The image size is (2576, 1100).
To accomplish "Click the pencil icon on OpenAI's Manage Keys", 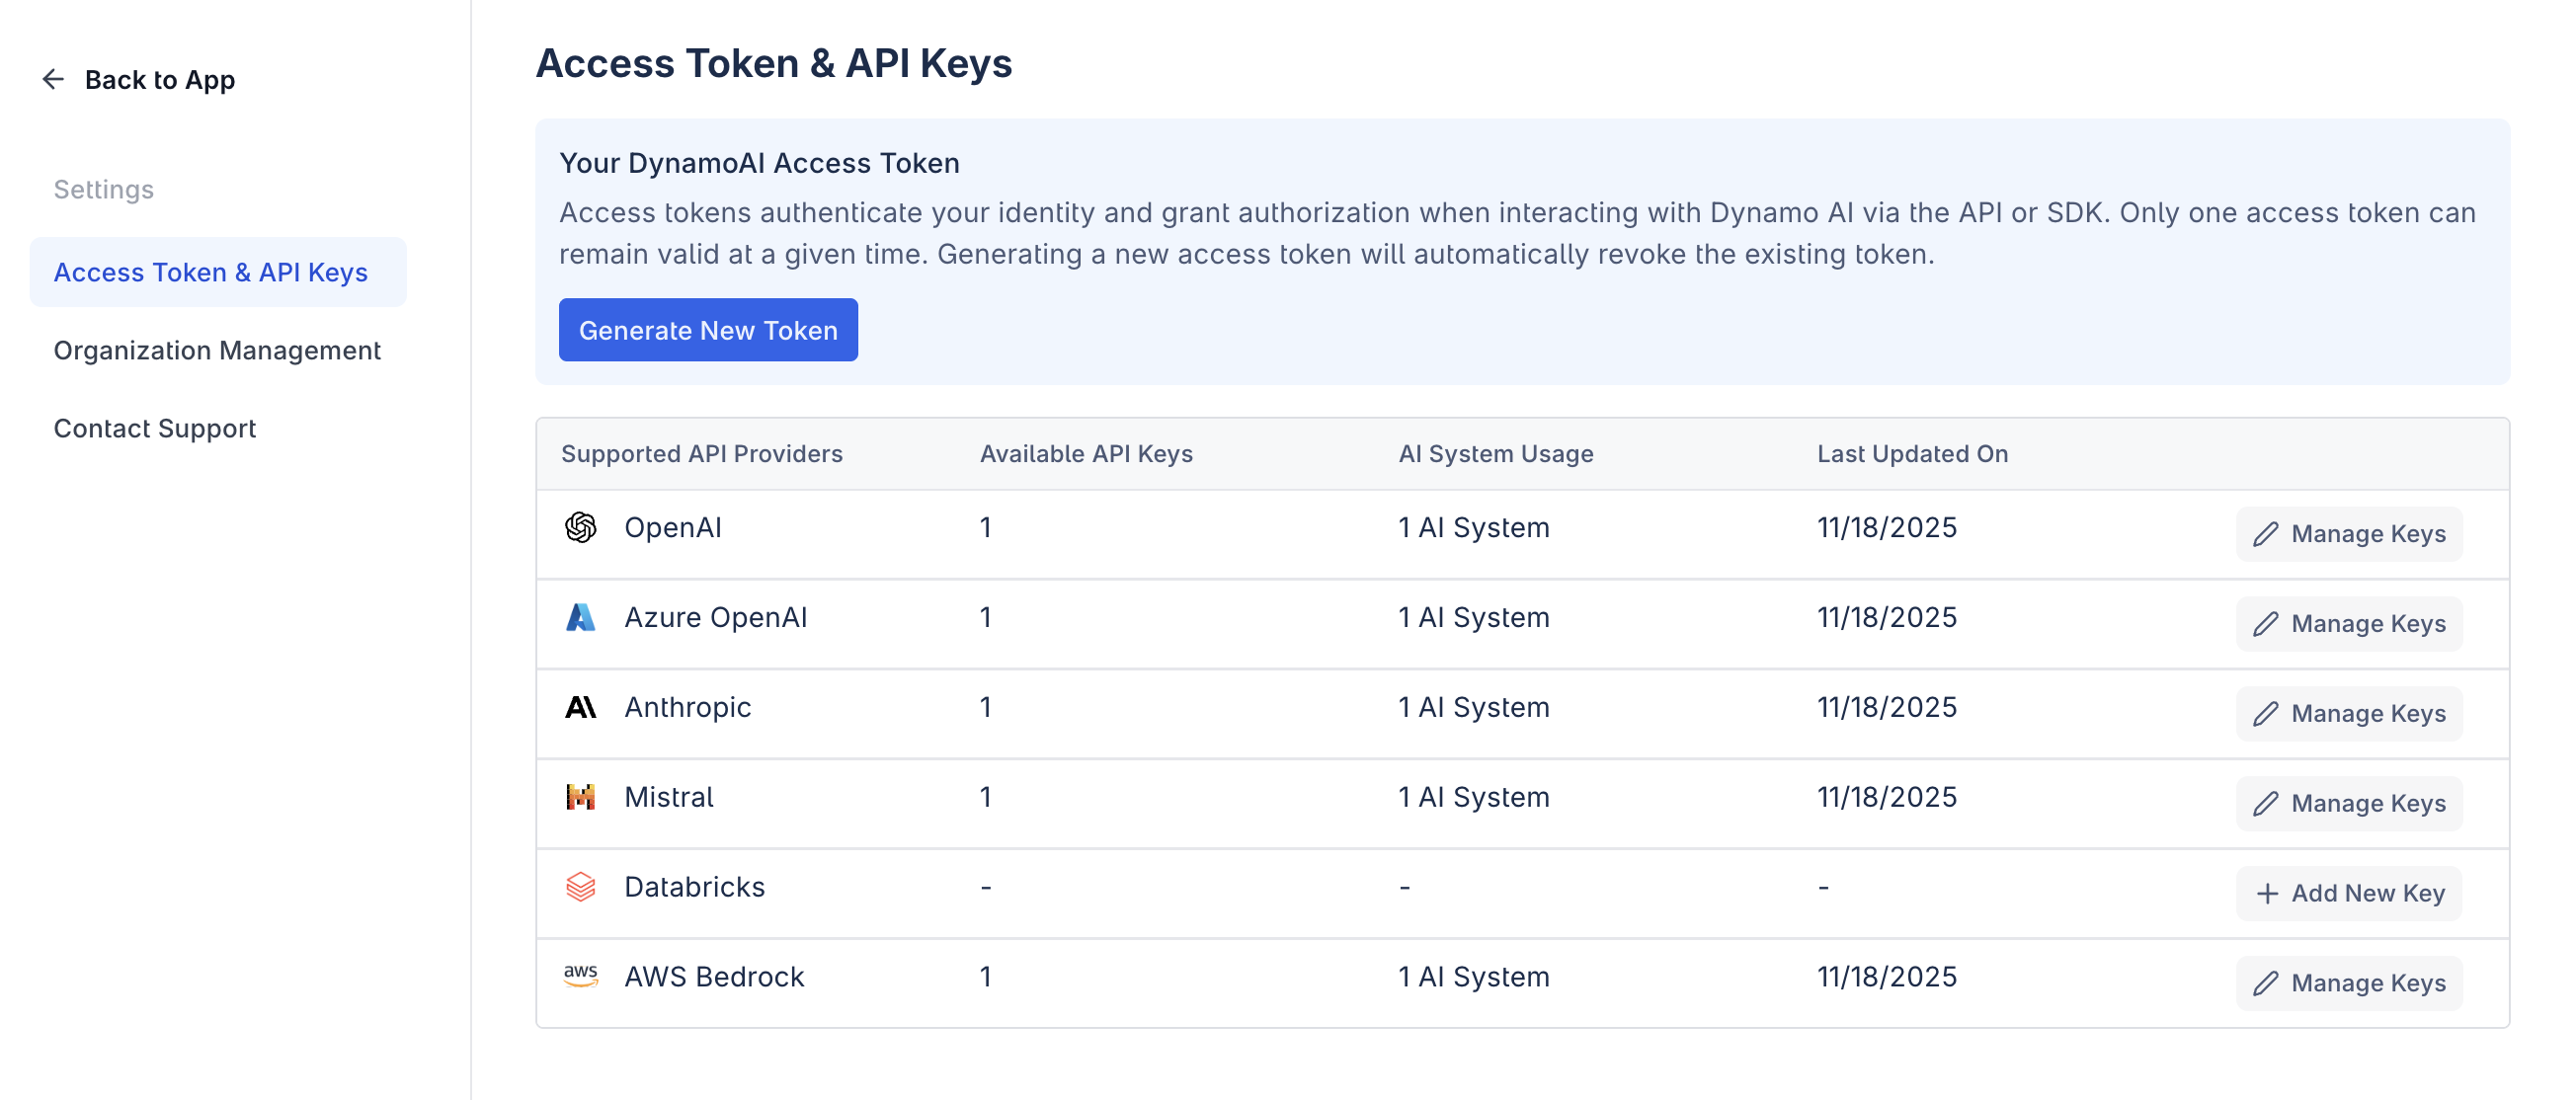I will 2267,534.
